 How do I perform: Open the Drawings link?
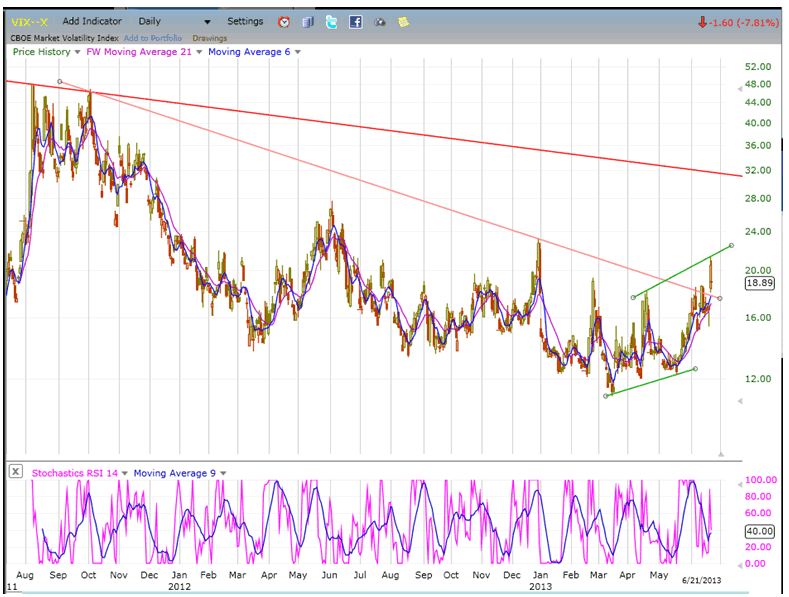[x=210, y=38]
